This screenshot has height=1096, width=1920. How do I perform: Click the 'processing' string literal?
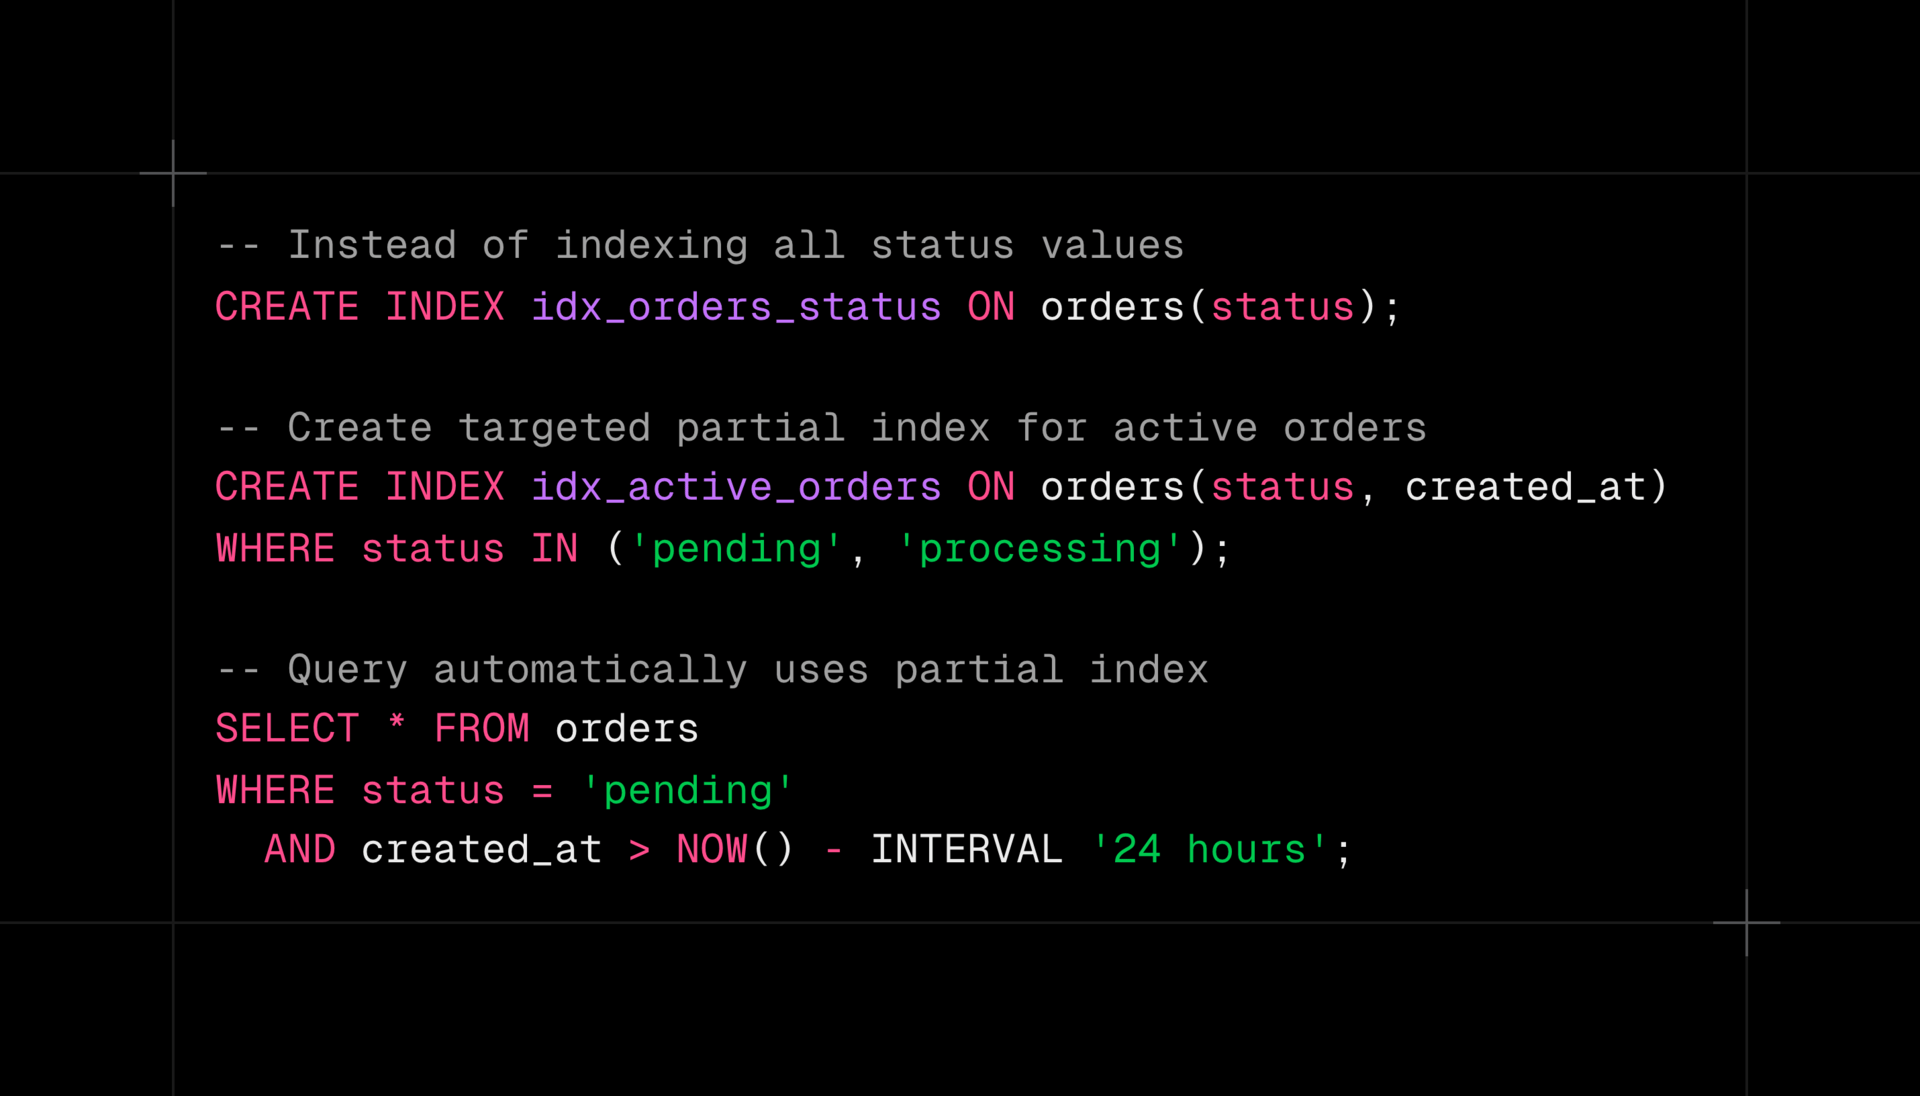point(1040,549)
